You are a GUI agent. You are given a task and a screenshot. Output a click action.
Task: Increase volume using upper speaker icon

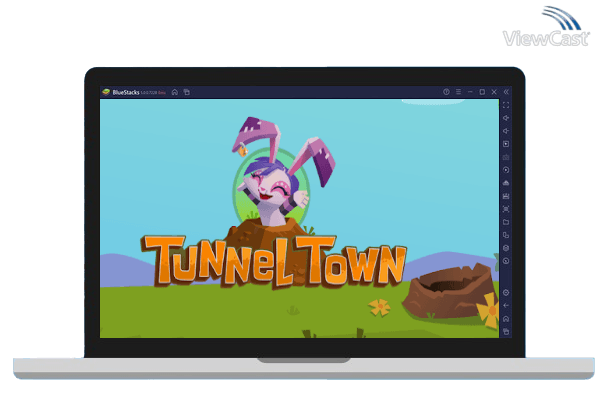[x=506, y=118]
